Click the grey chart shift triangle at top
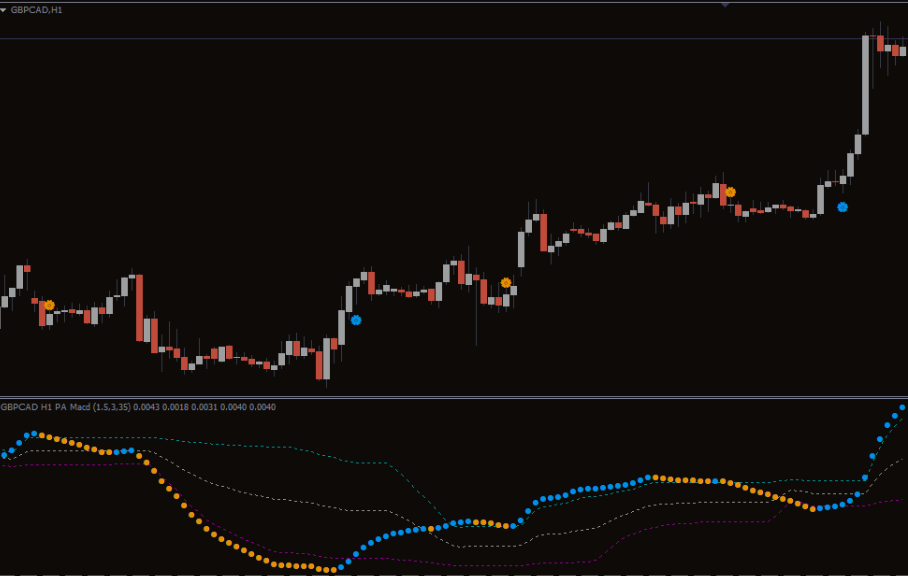Image resolution: width=908 pixels, height=576 pixels. click(x=725, y=5)
